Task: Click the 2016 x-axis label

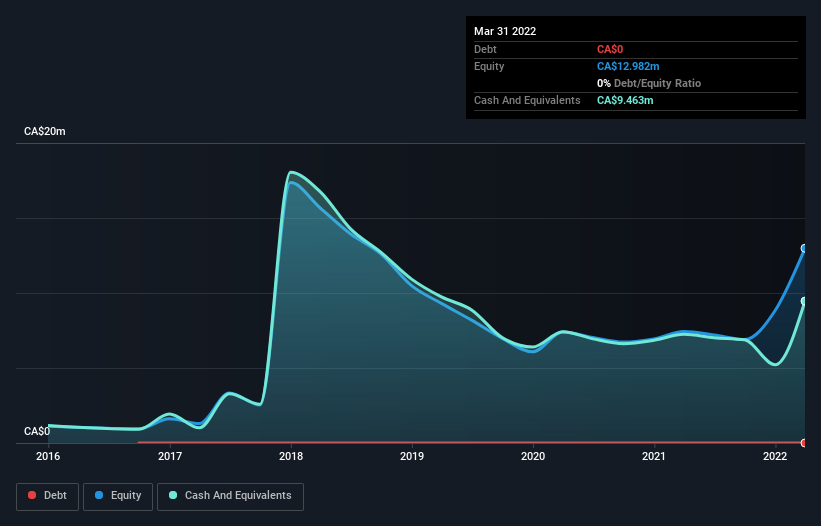Action: coord(48,456)
